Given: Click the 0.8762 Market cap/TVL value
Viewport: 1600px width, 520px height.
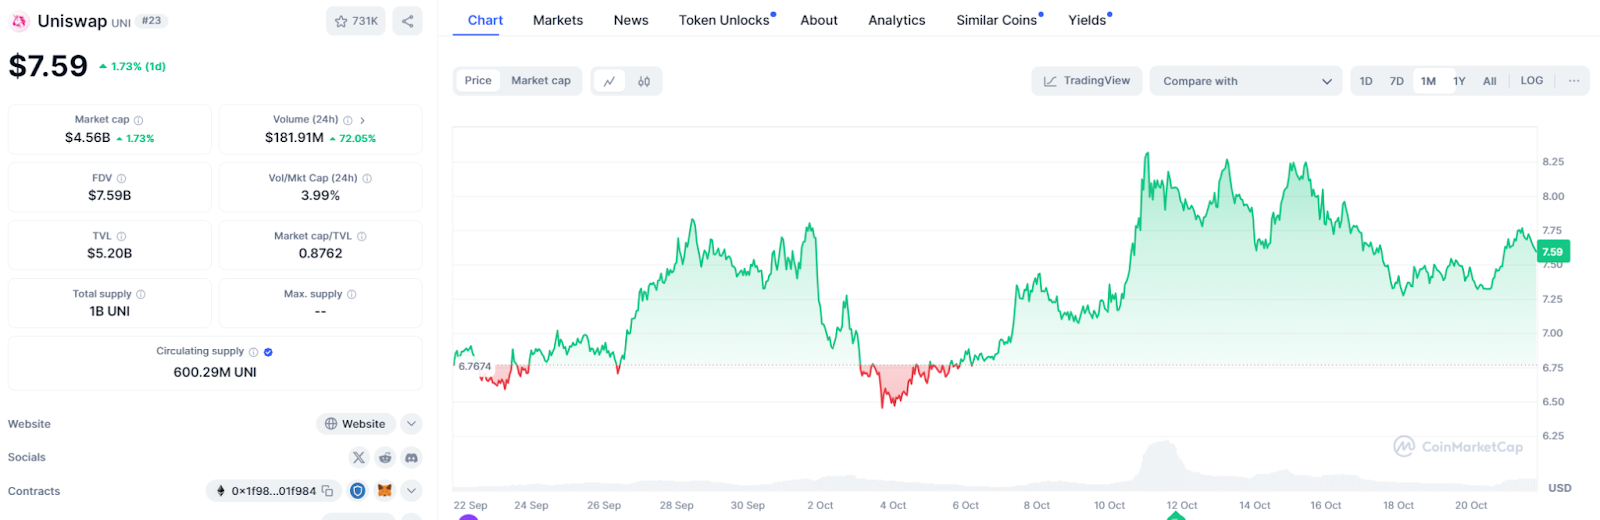Looking at the screenshot, I should tap(321, 254).
